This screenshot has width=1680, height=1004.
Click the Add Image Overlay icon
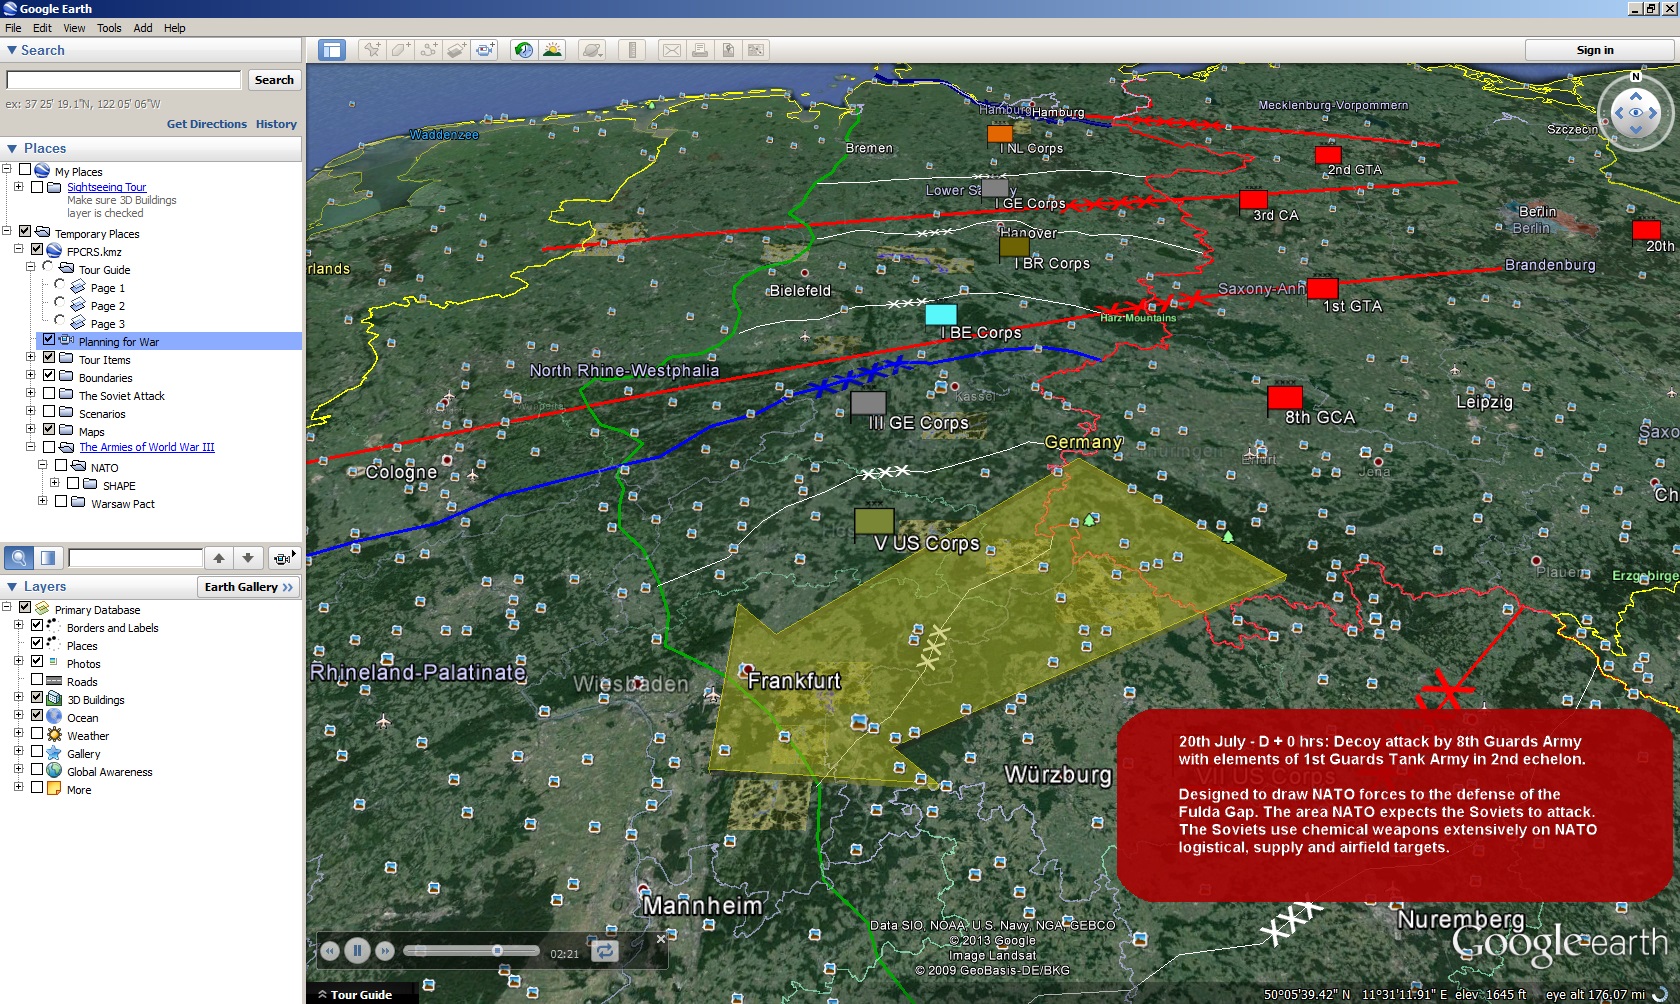point(457,50)
